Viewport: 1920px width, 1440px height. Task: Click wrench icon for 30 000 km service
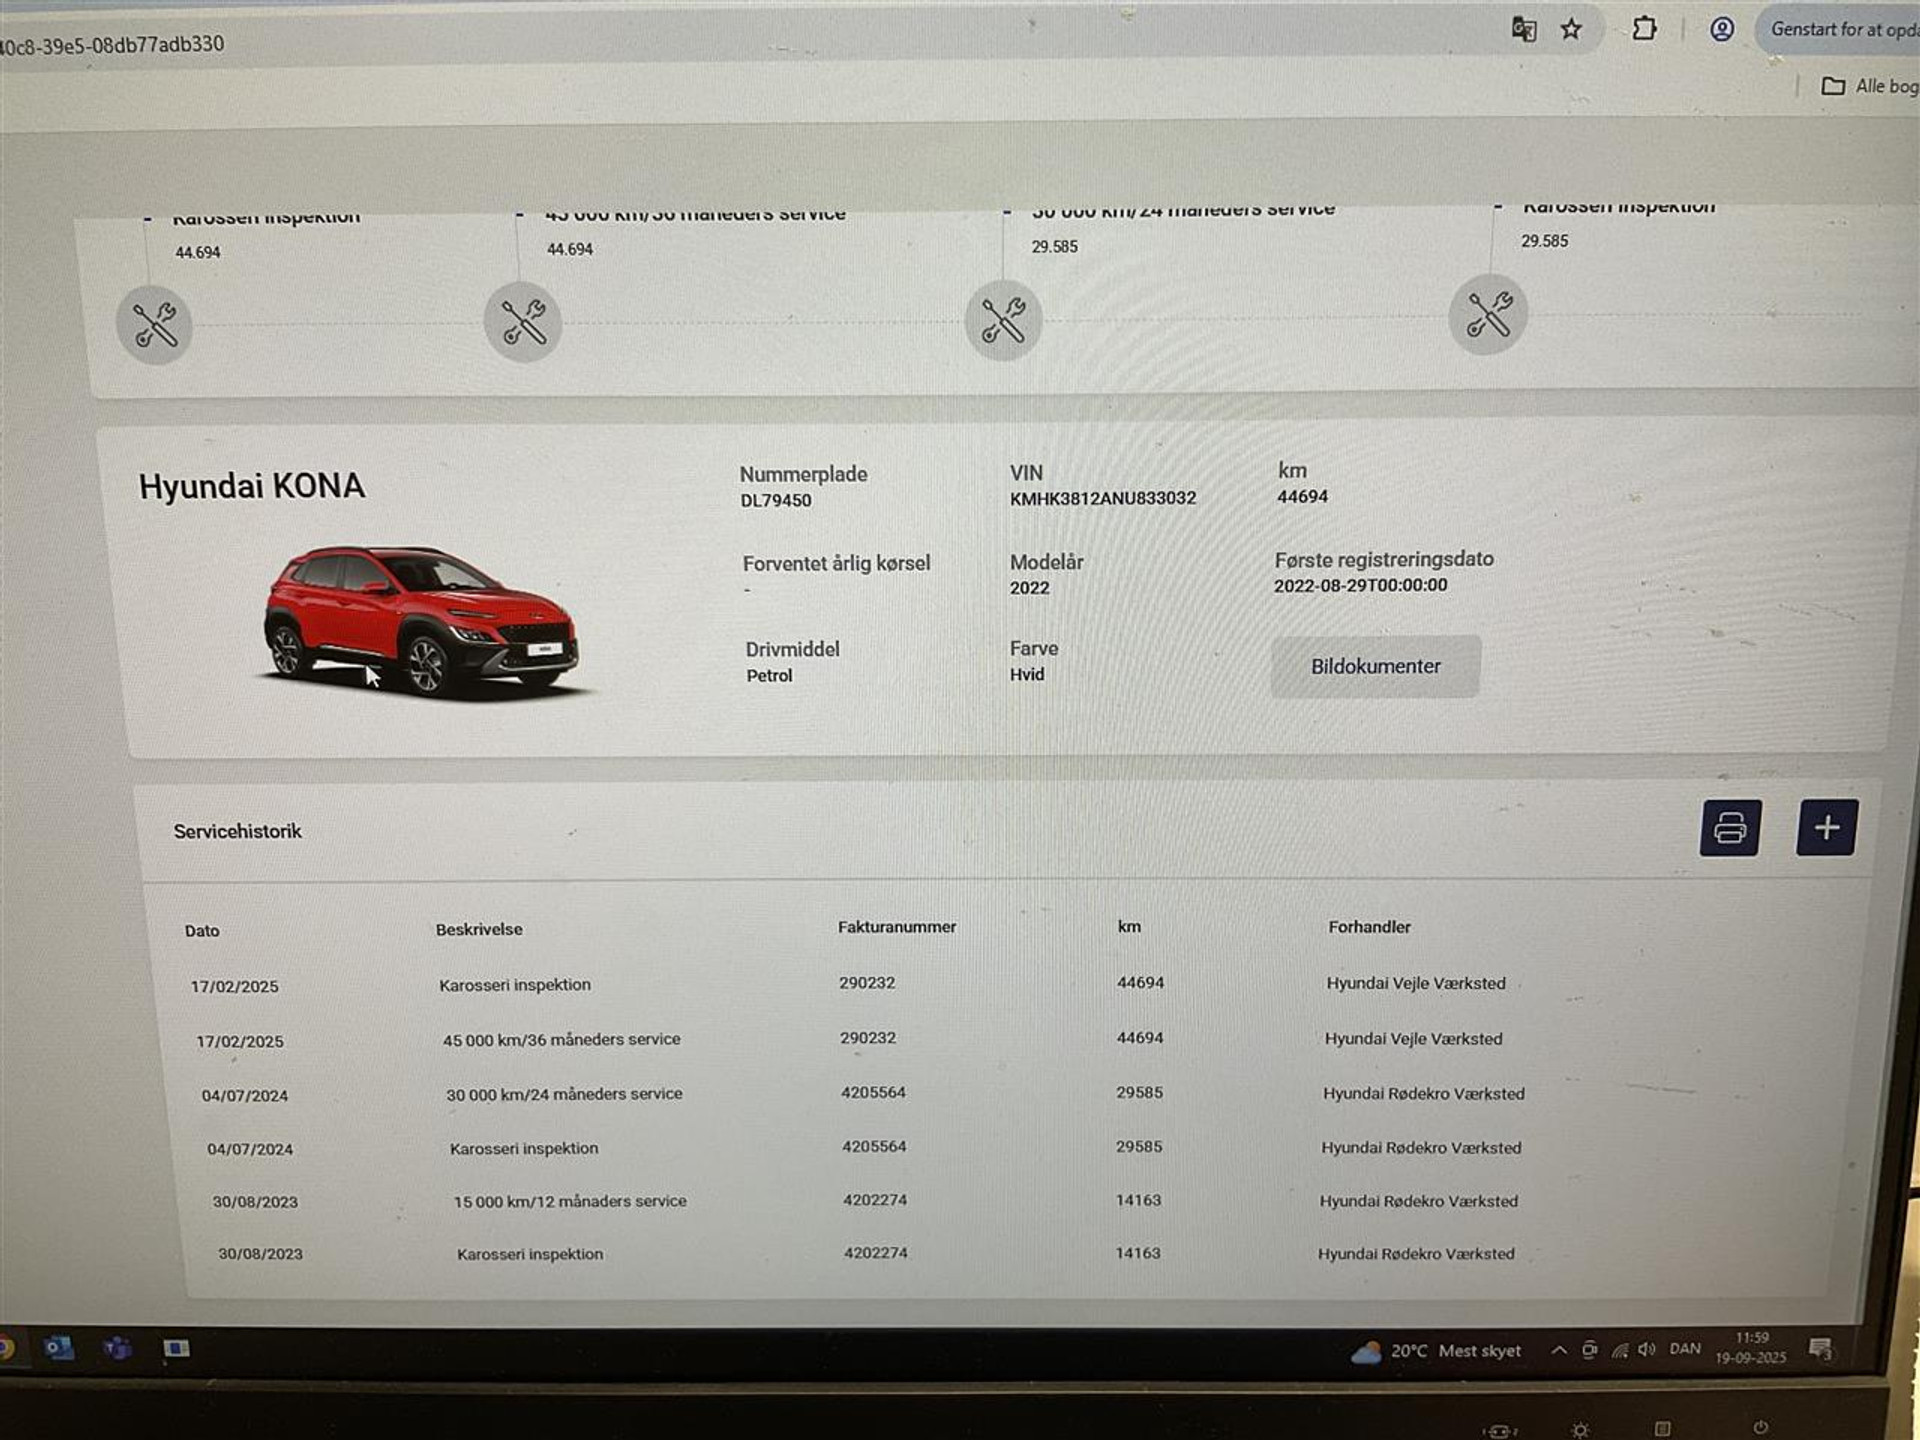[1003, 320]
